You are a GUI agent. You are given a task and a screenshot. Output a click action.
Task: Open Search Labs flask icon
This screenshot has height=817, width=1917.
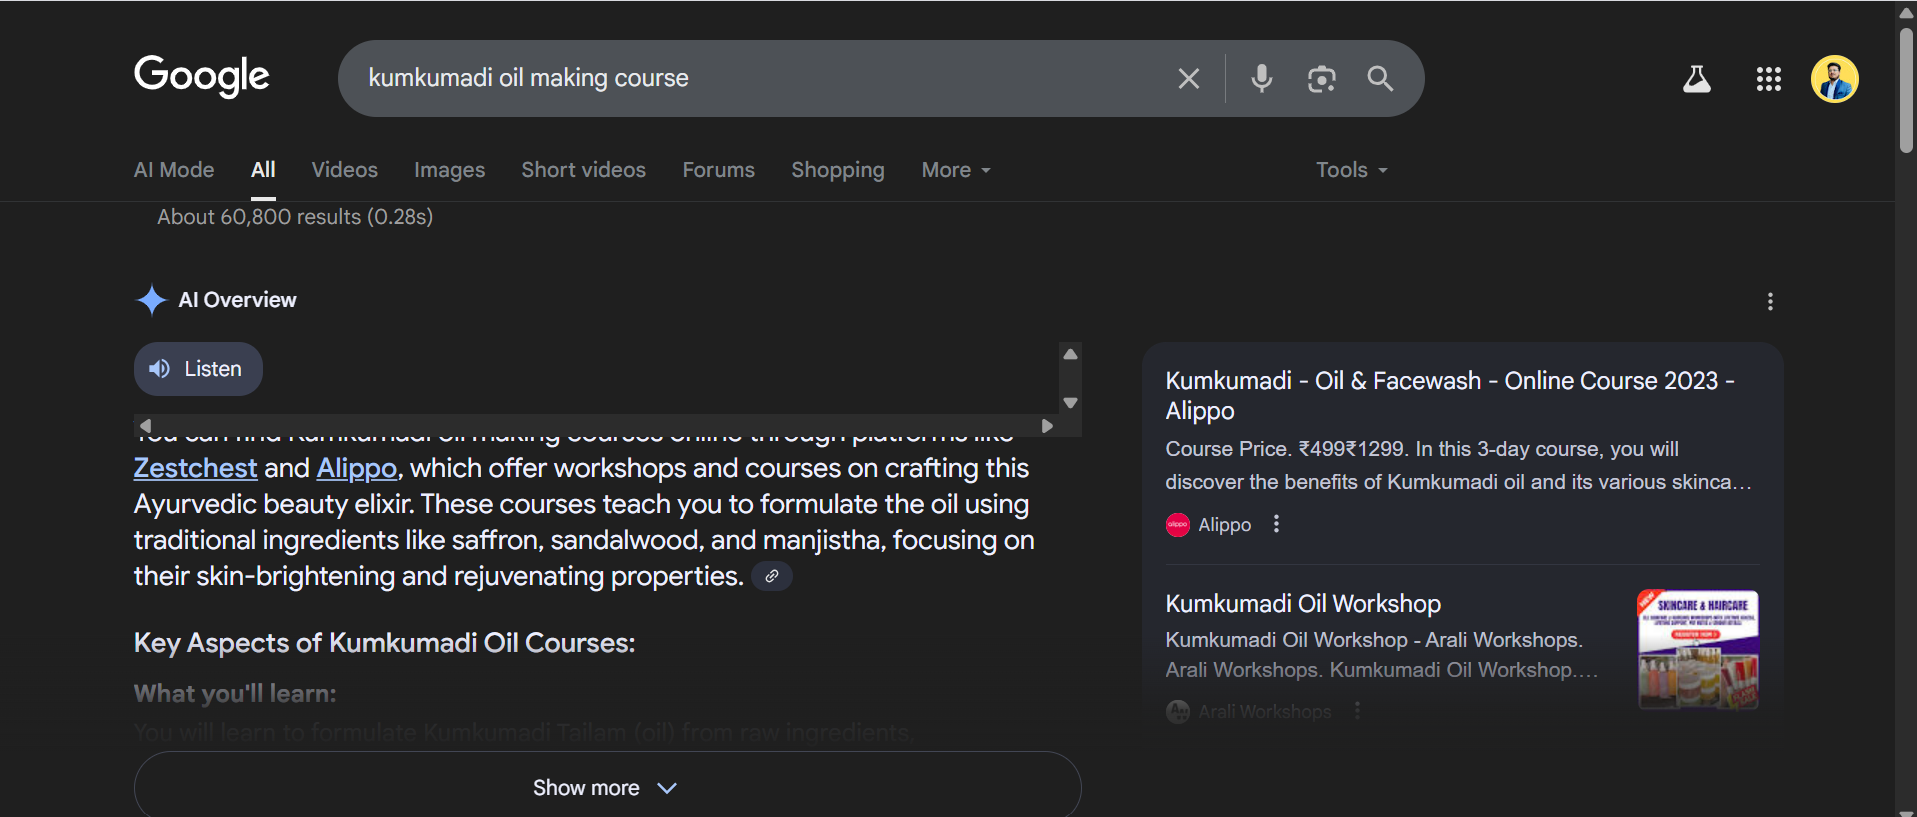1696,79
